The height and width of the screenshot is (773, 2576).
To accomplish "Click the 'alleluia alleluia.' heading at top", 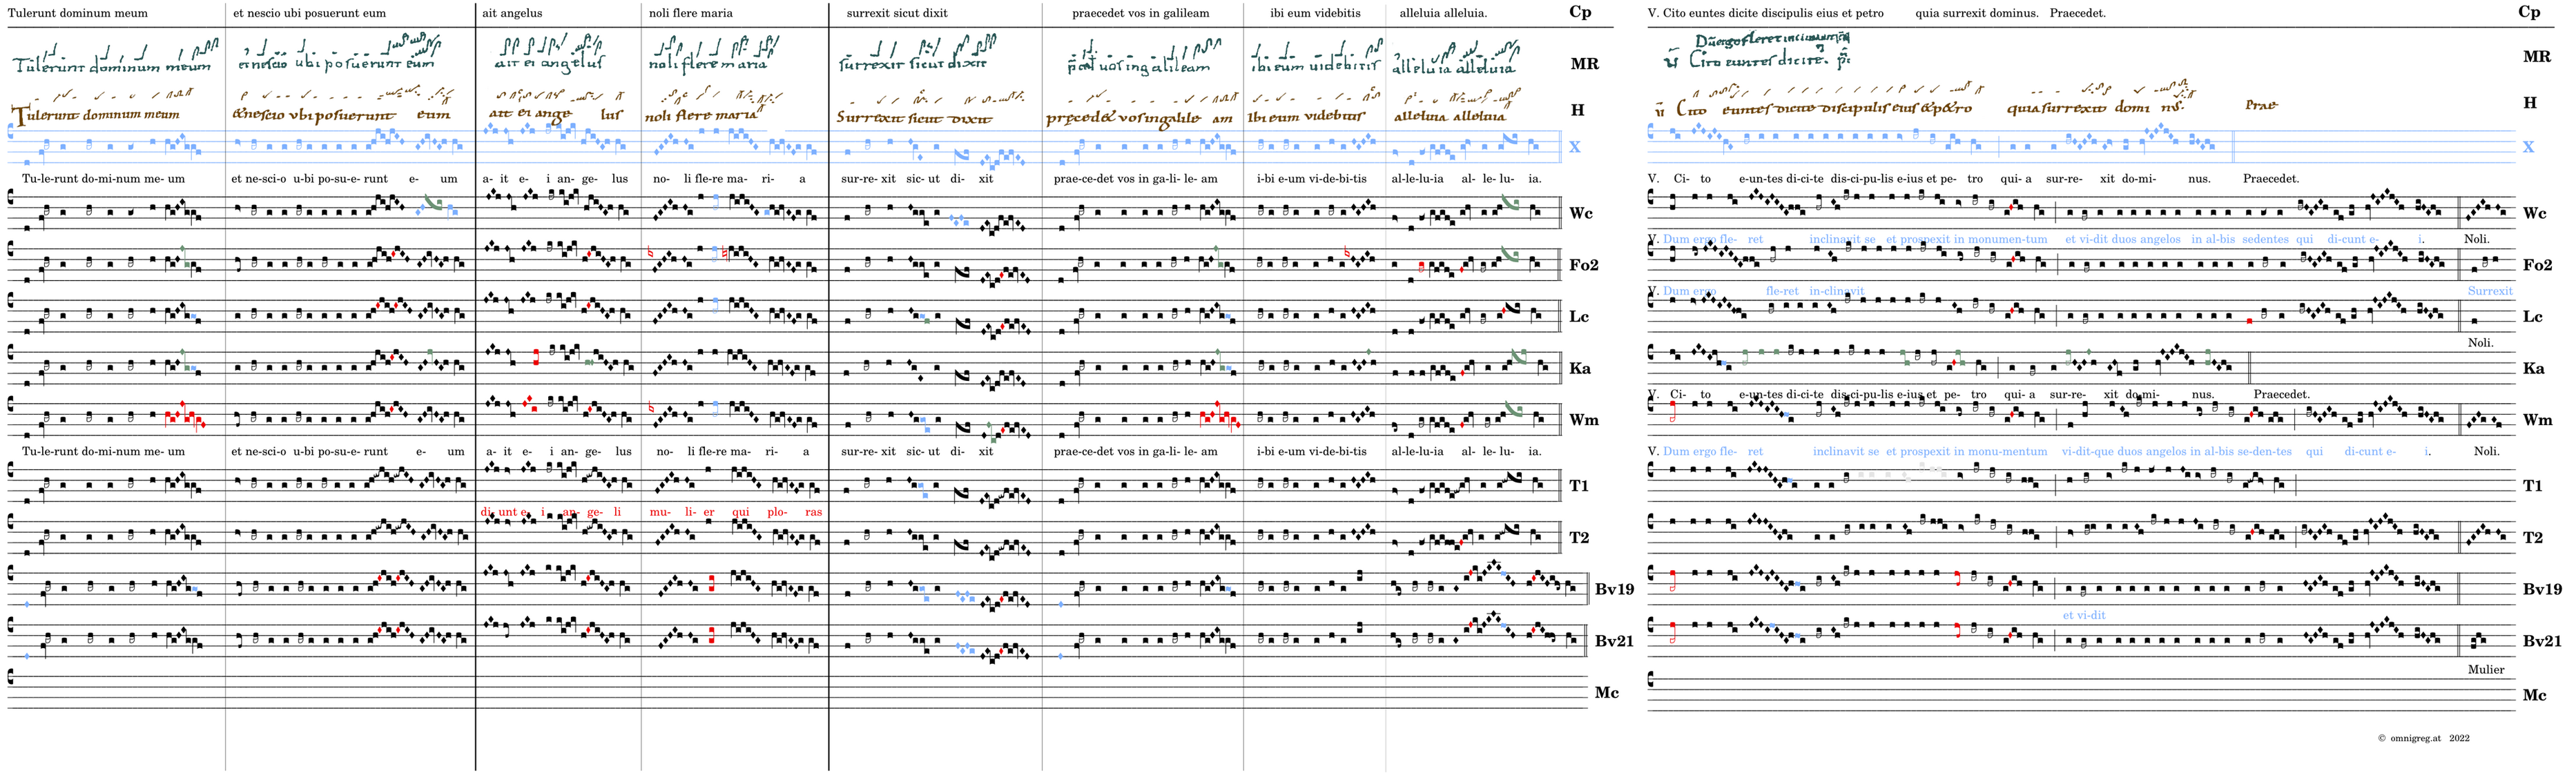I will (1442, 13).
